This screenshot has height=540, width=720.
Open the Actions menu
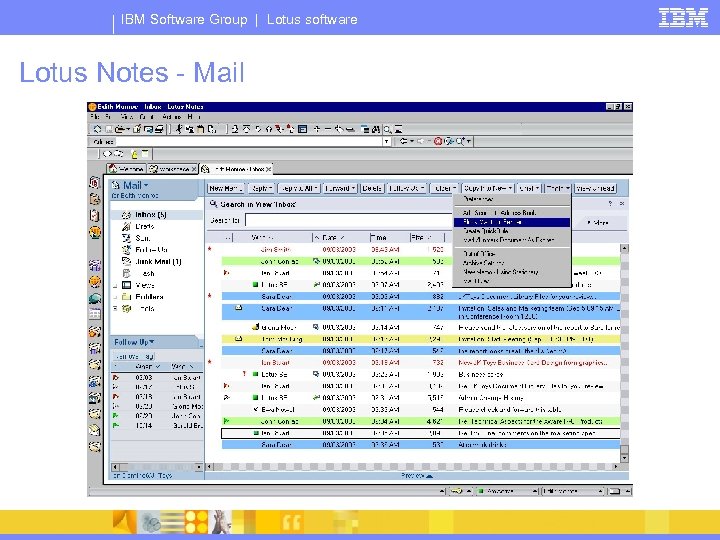(x=171, y=117)
